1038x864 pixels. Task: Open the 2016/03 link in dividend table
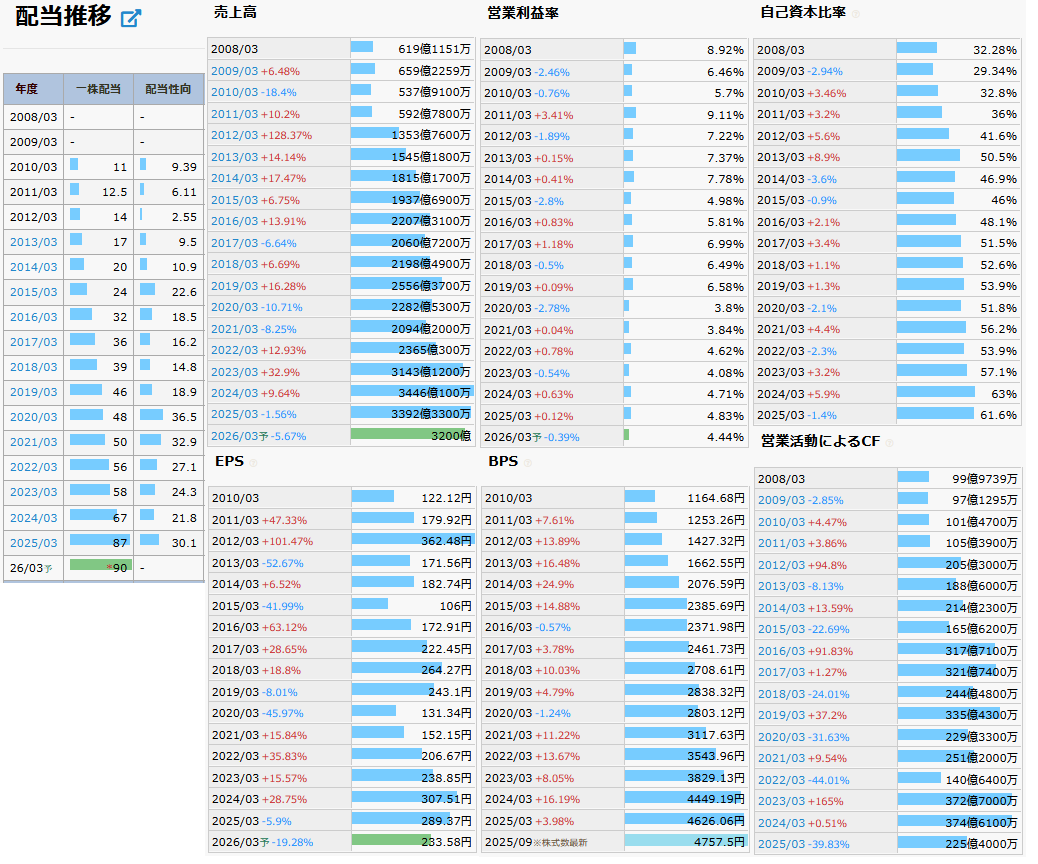click(x=34, y=317)
